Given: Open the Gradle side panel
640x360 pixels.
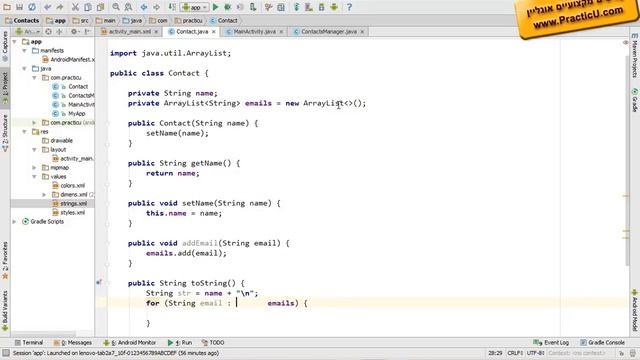Looking at the screenshot, I should coord(635,99).
